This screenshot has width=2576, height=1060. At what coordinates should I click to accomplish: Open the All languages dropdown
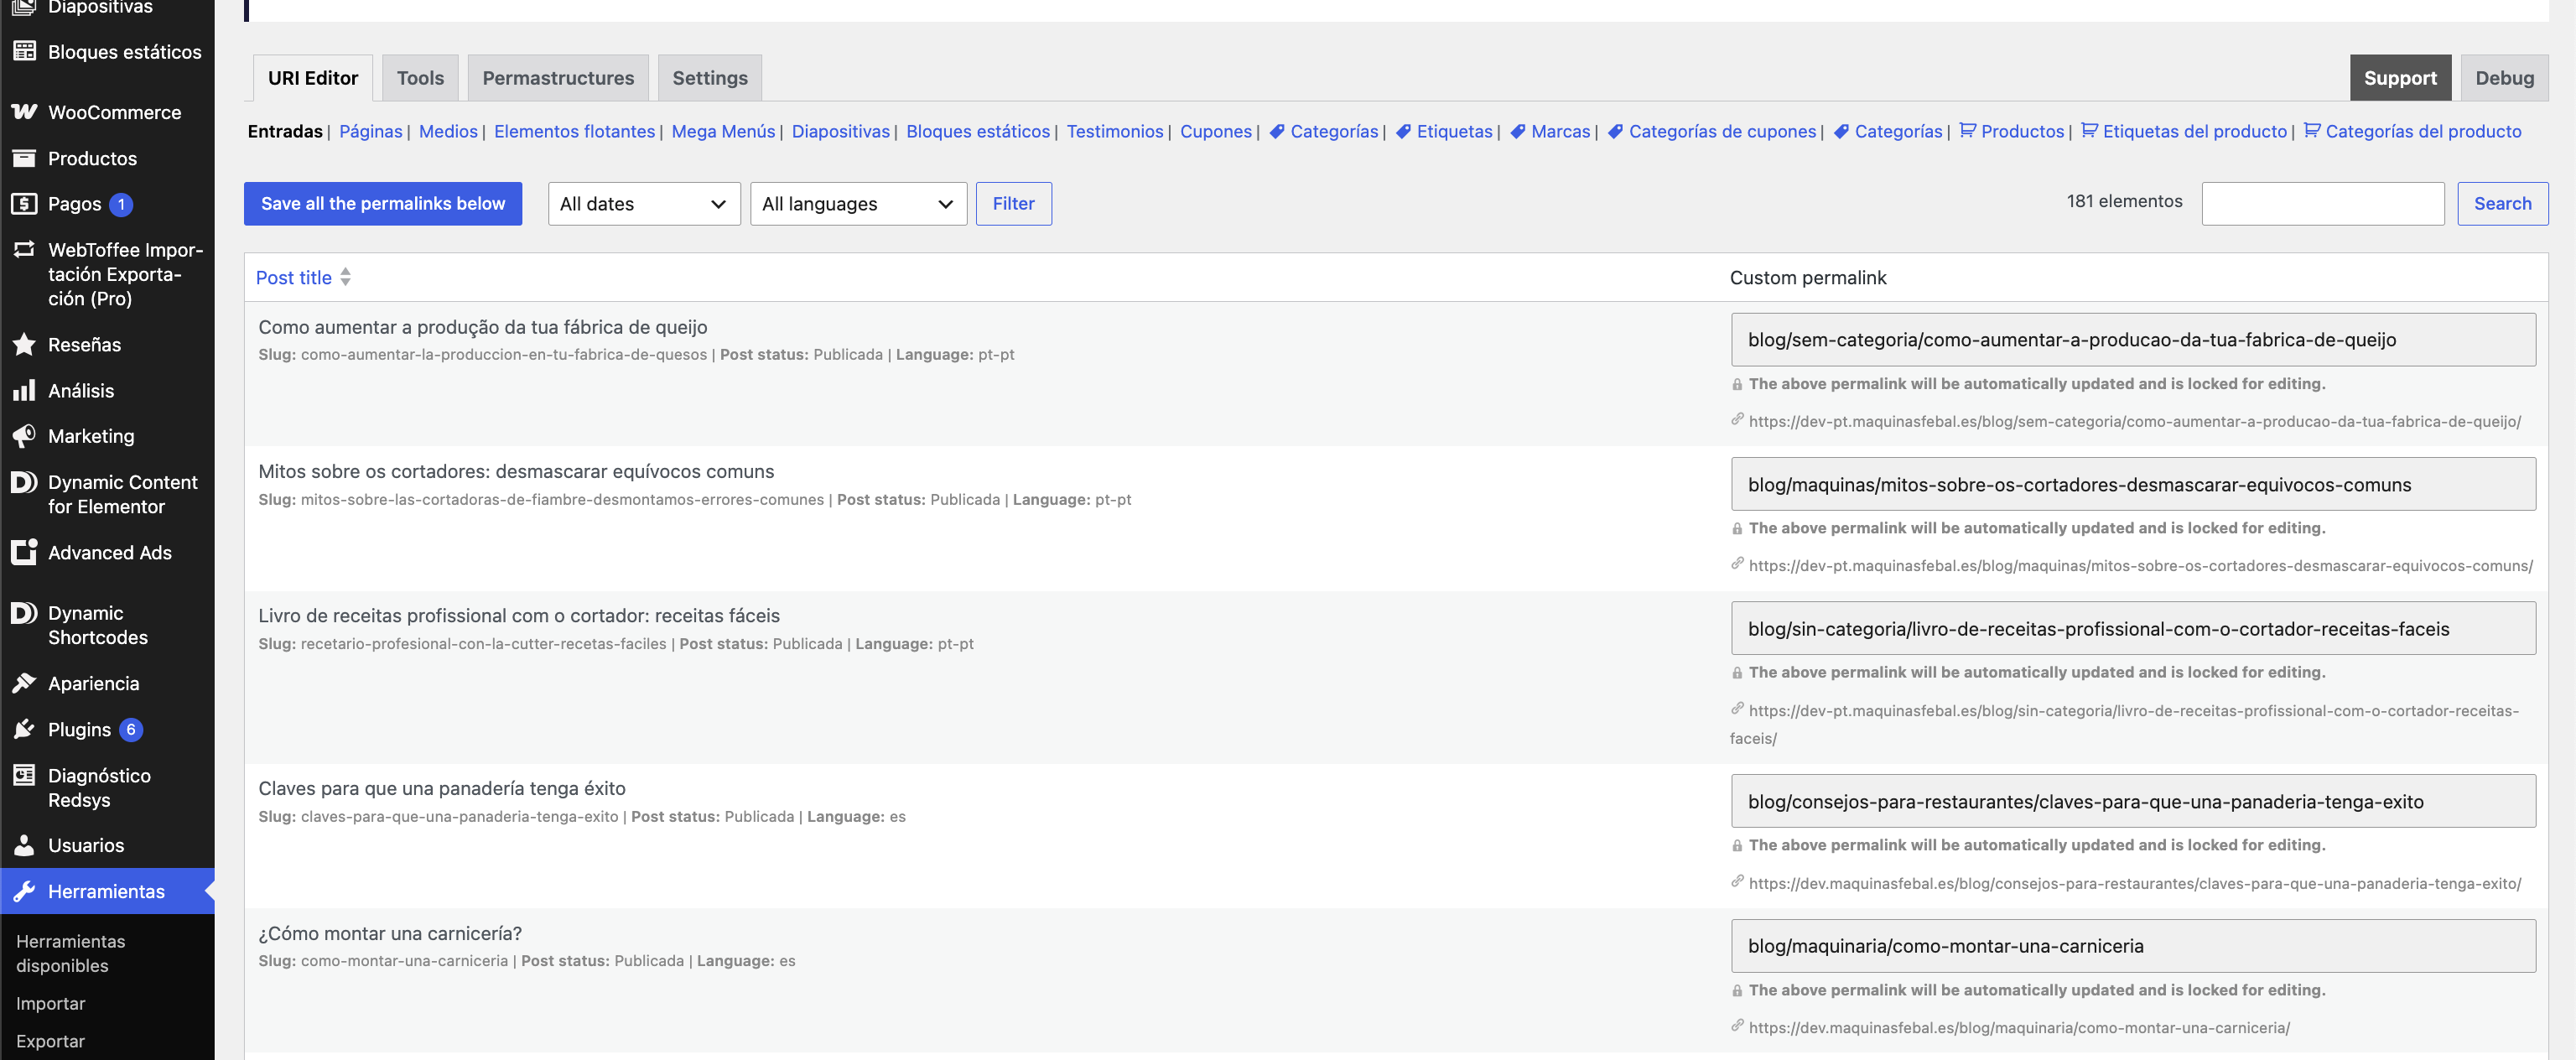(858, 204)
